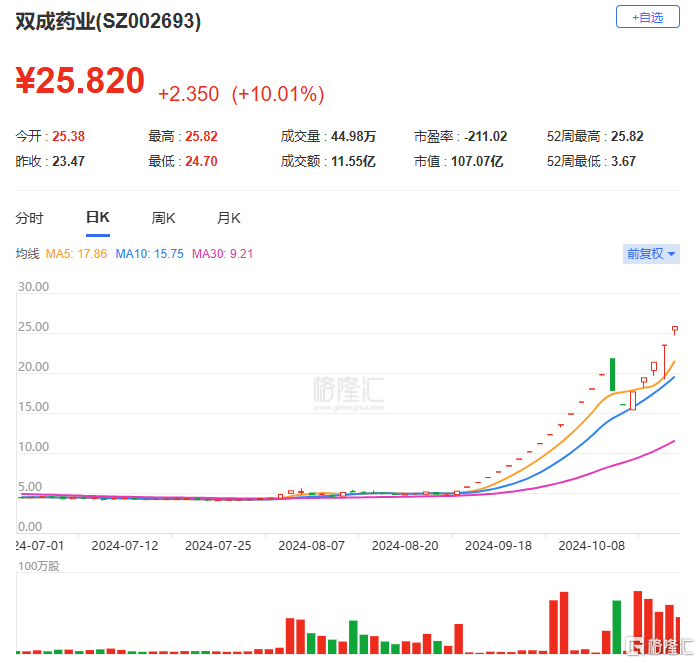The height and width of the screenshot is (663, 700).
Task: Open the 前复权 adjustment dropdown
Action: click(x=651, y=254)
